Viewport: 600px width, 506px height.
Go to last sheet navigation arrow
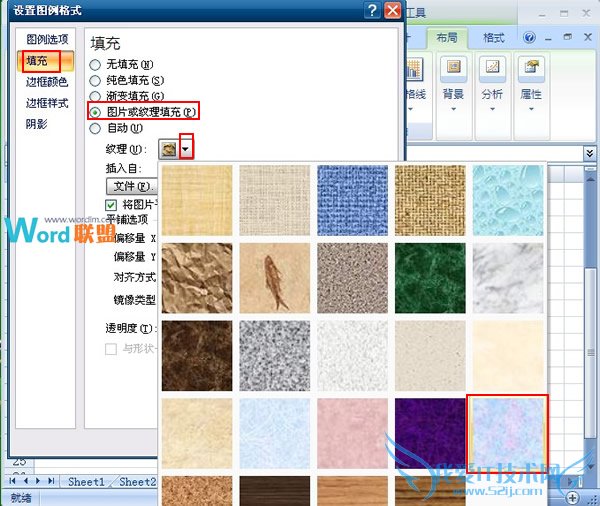click(51, 481)
